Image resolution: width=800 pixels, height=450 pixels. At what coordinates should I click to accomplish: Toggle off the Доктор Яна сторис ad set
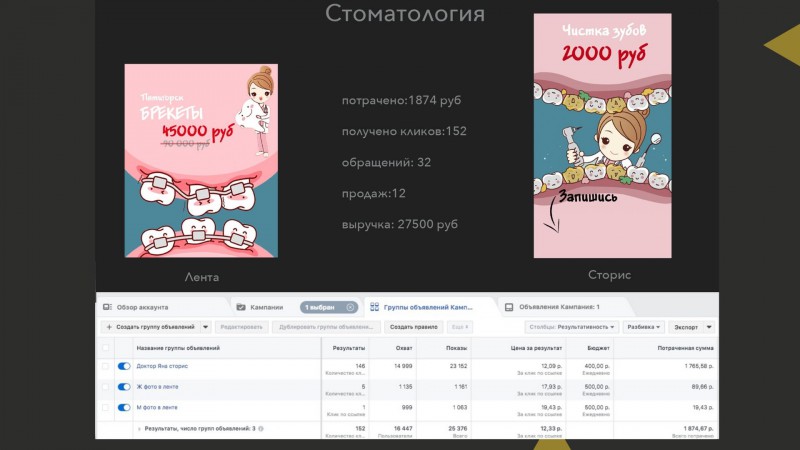pyautogui.click(x=124, y=366)
